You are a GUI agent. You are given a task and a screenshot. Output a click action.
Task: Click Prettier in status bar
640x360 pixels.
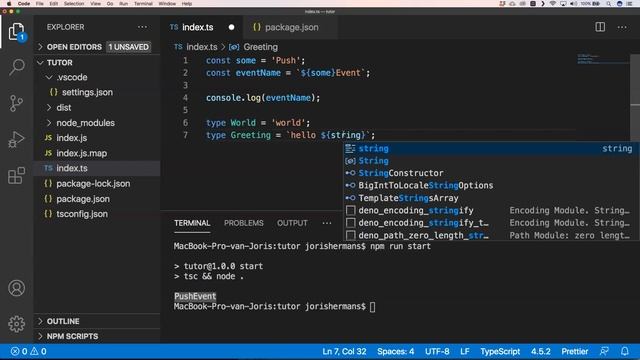tap(575, 351)
